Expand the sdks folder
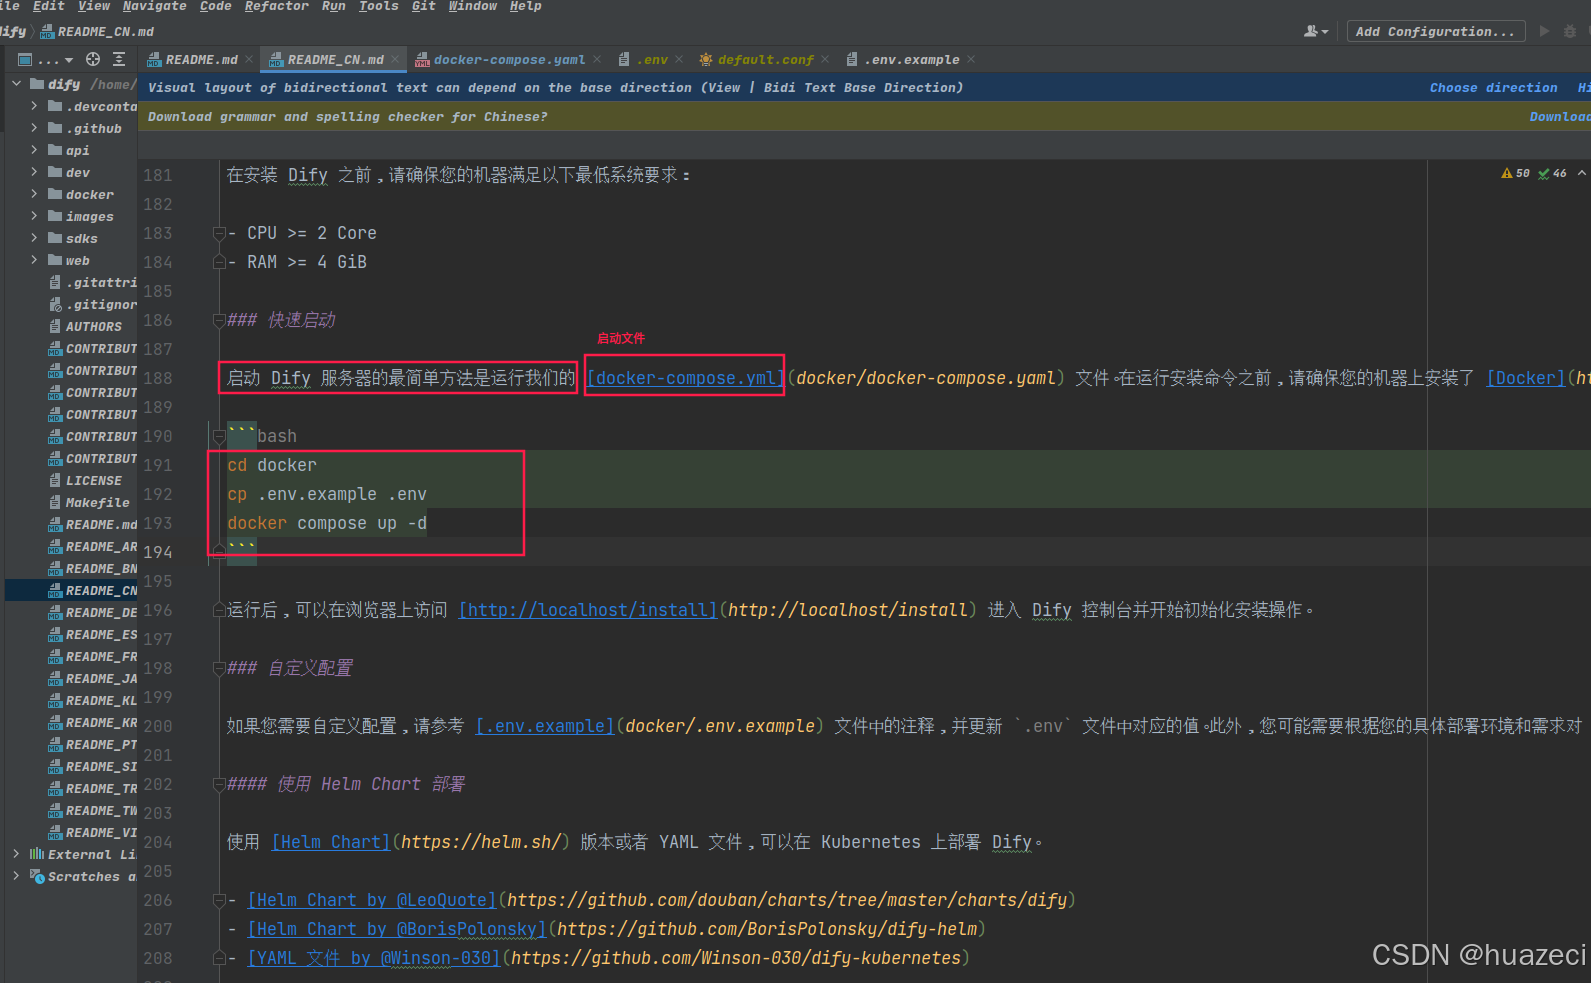Viewport: 1591px width, 983px height. pyautogui.click(x=34, y=238)
